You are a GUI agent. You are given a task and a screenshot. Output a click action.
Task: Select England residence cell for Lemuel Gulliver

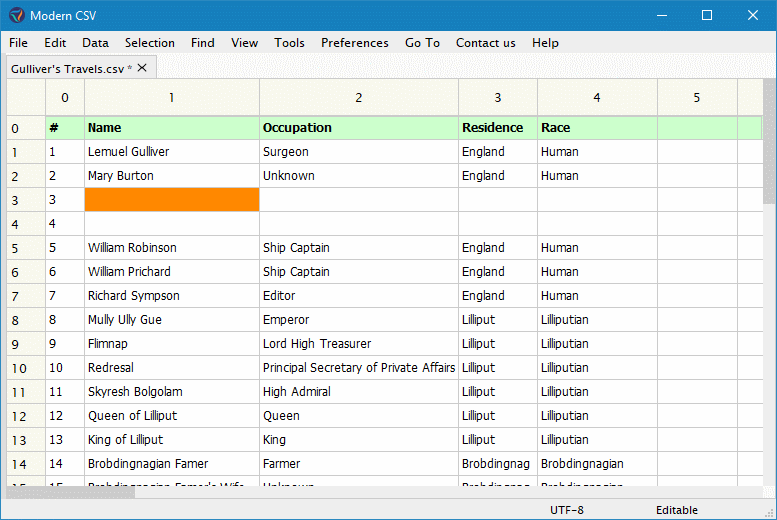point(498,152)
